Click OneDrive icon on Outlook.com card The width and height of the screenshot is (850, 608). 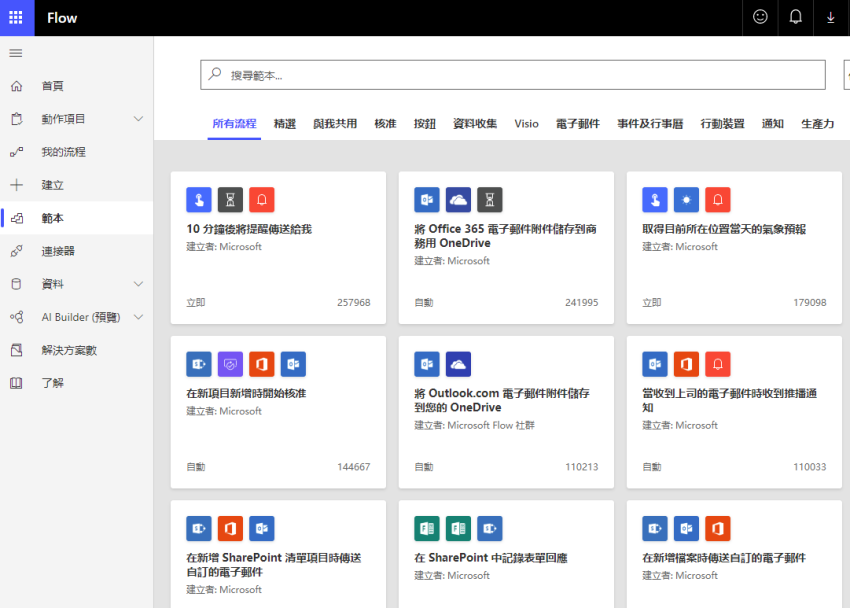pyautogui.click(x=459, y=364)
